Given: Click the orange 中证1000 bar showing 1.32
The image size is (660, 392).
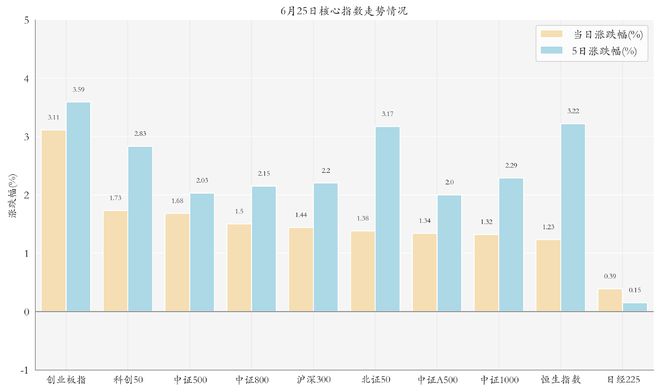Looking at the screenshot, I should tap(487, 273).
